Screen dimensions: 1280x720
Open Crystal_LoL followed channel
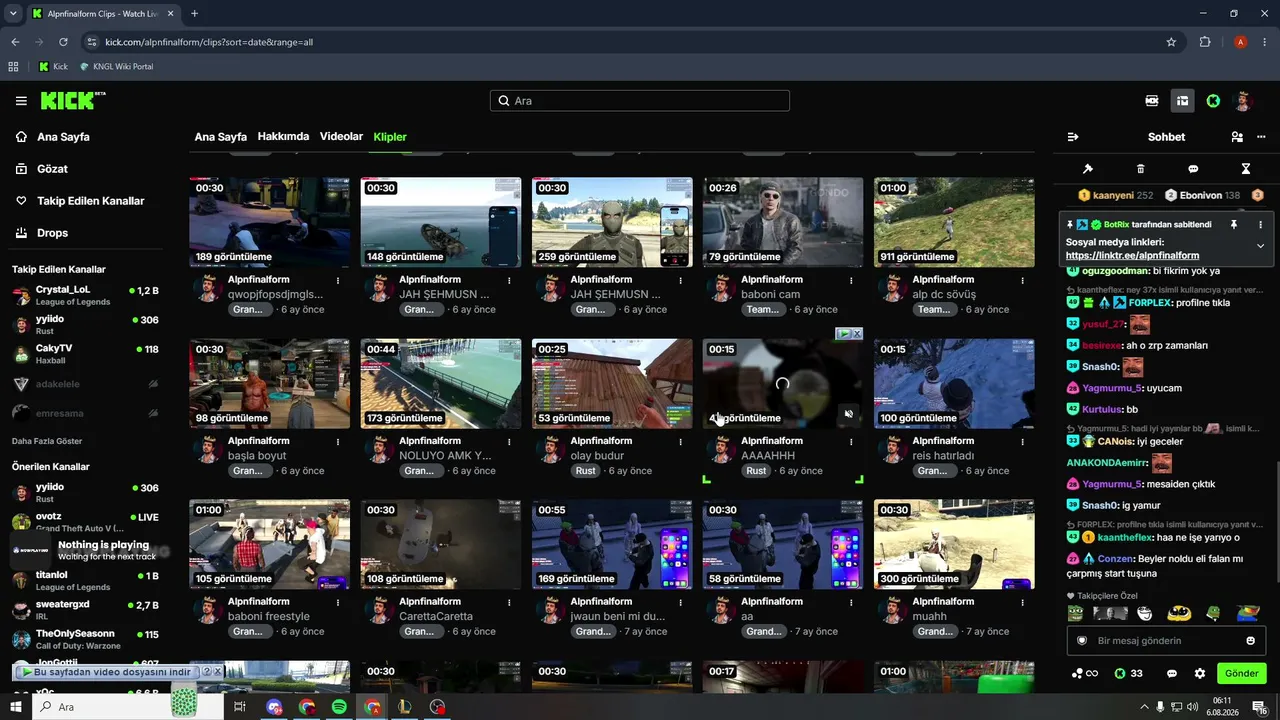(86, 296)
